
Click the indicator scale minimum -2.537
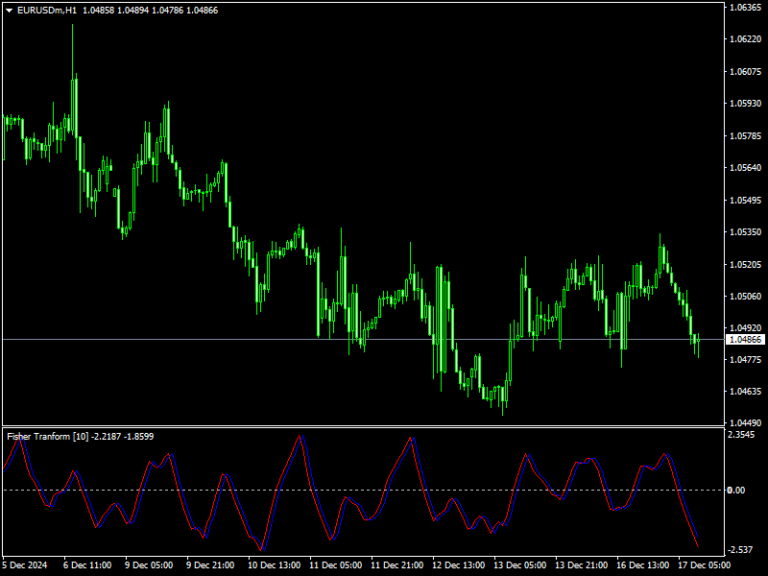(x=741, y=550)
